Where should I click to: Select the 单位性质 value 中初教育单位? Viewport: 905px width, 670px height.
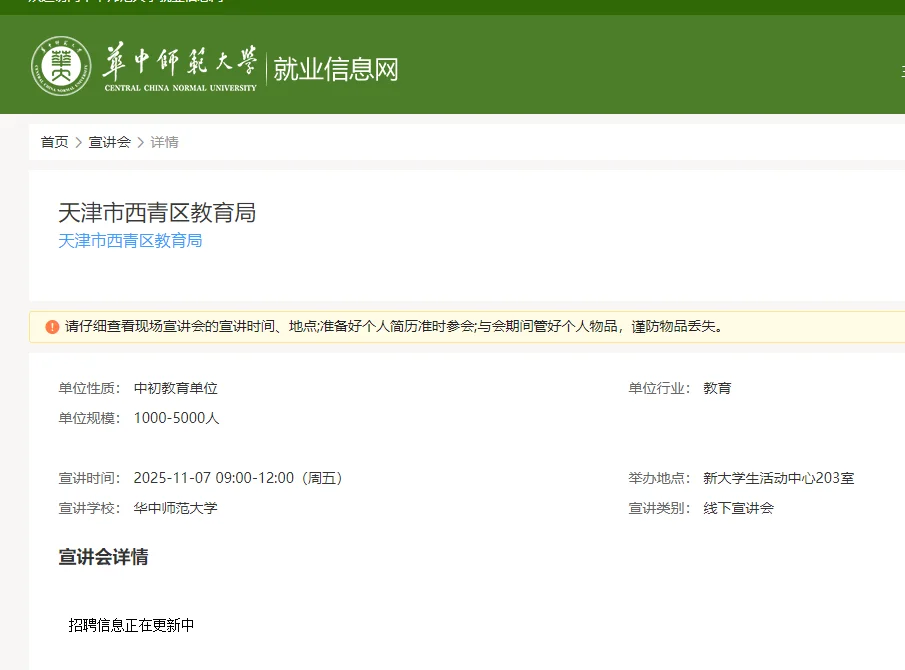coord(175,388)
